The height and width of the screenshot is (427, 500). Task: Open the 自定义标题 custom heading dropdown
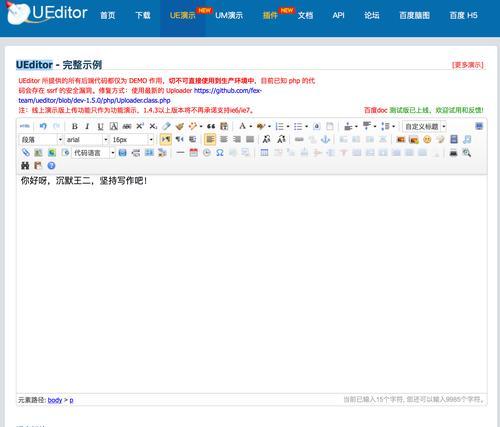425,126
